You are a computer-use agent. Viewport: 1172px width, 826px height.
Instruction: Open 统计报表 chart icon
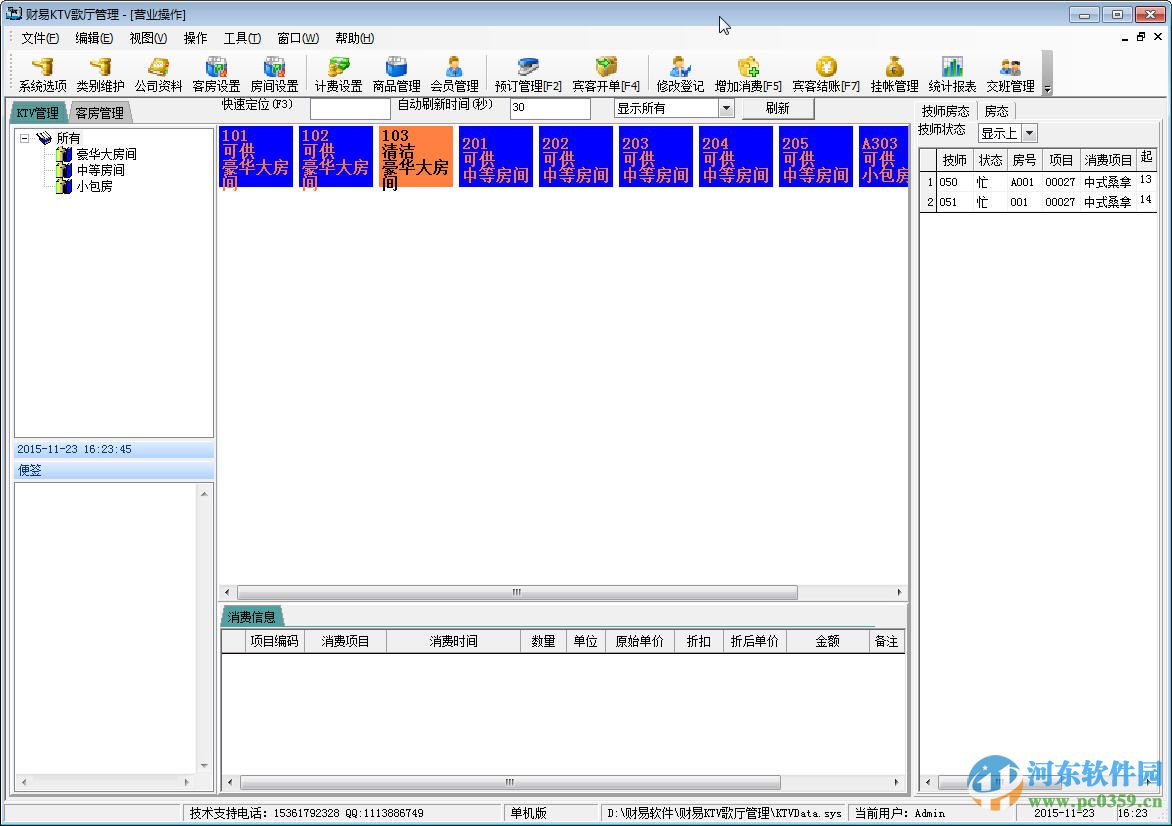(x=952, y=75)
